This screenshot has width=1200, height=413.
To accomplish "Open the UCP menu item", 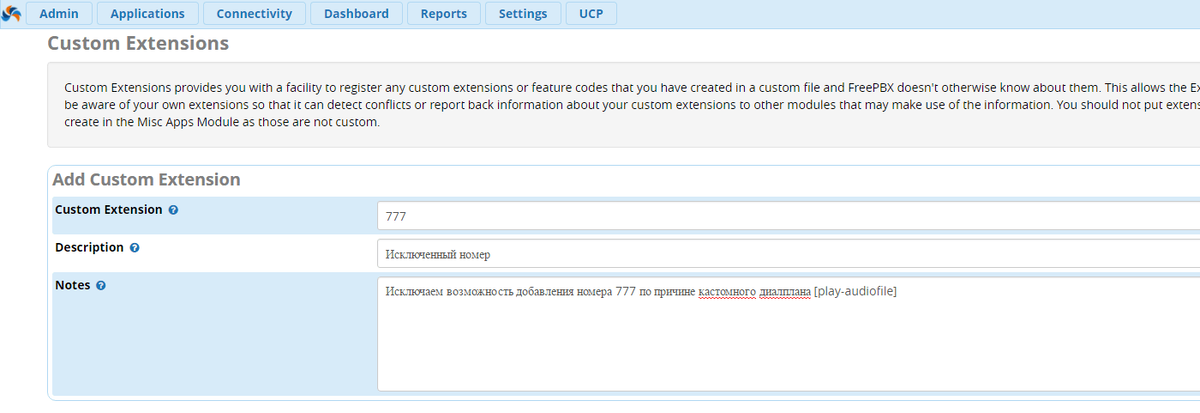I will (591, 14).
